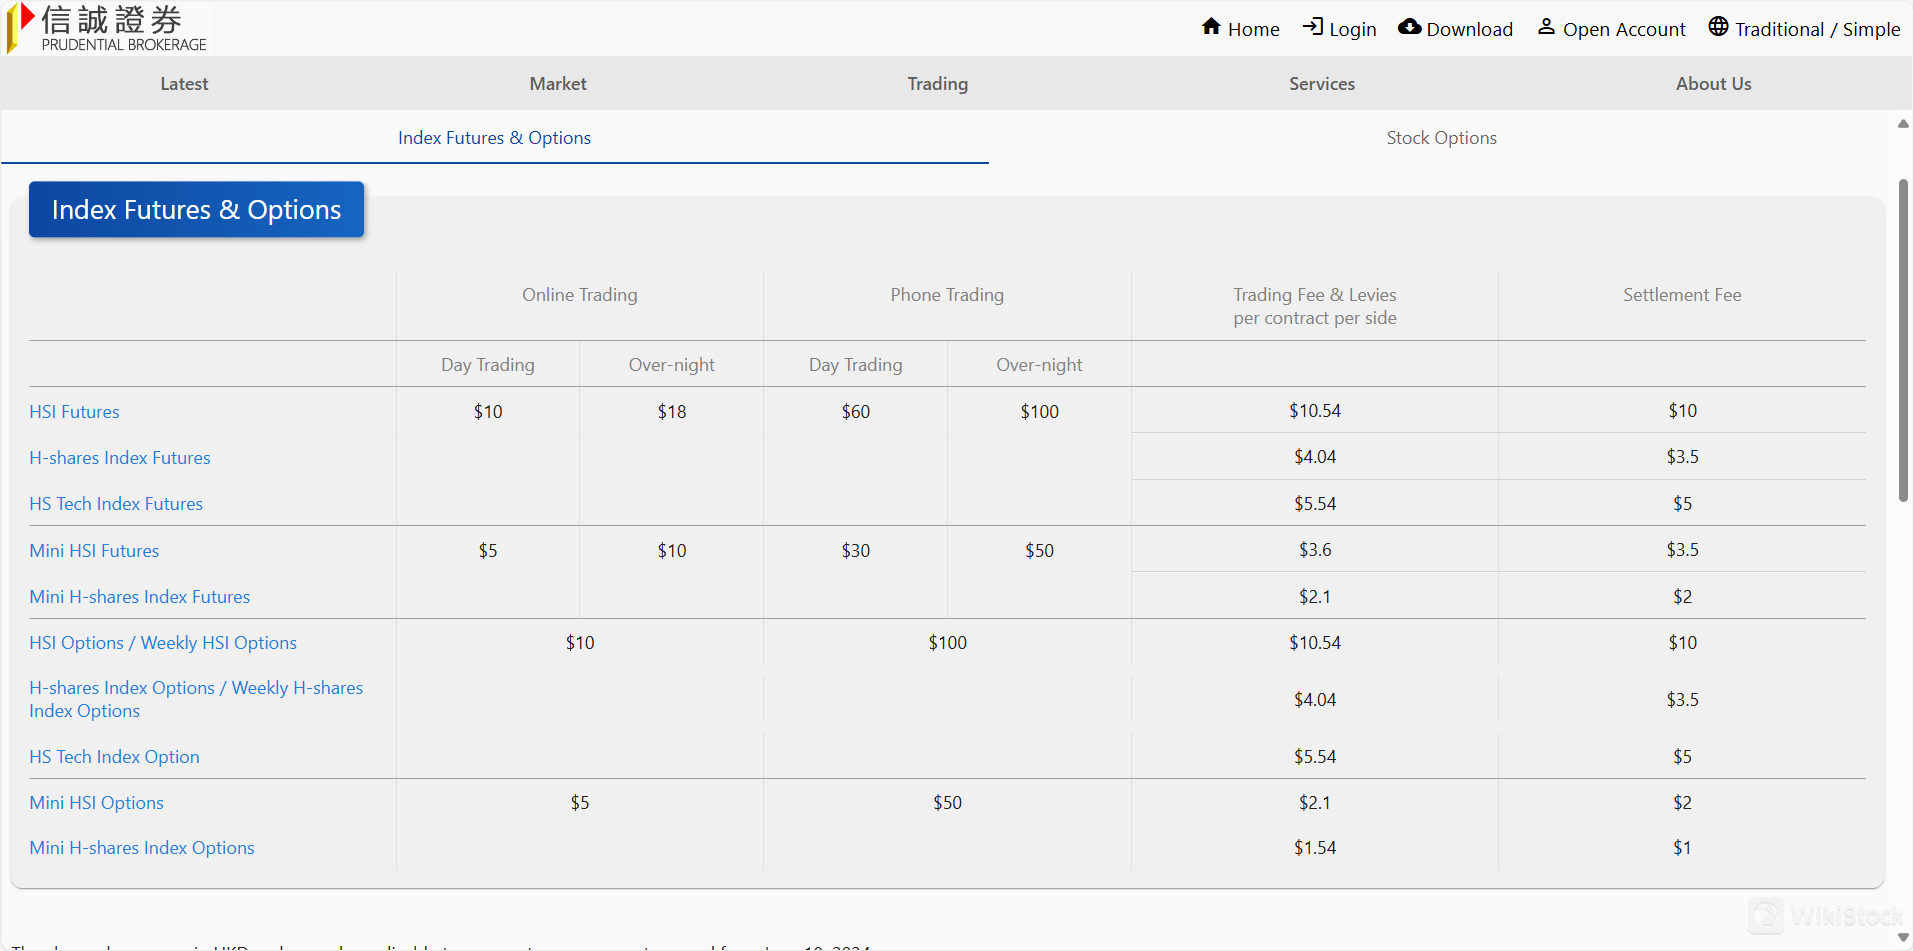Switch to the Stock Options tab

click(1441, 138)
